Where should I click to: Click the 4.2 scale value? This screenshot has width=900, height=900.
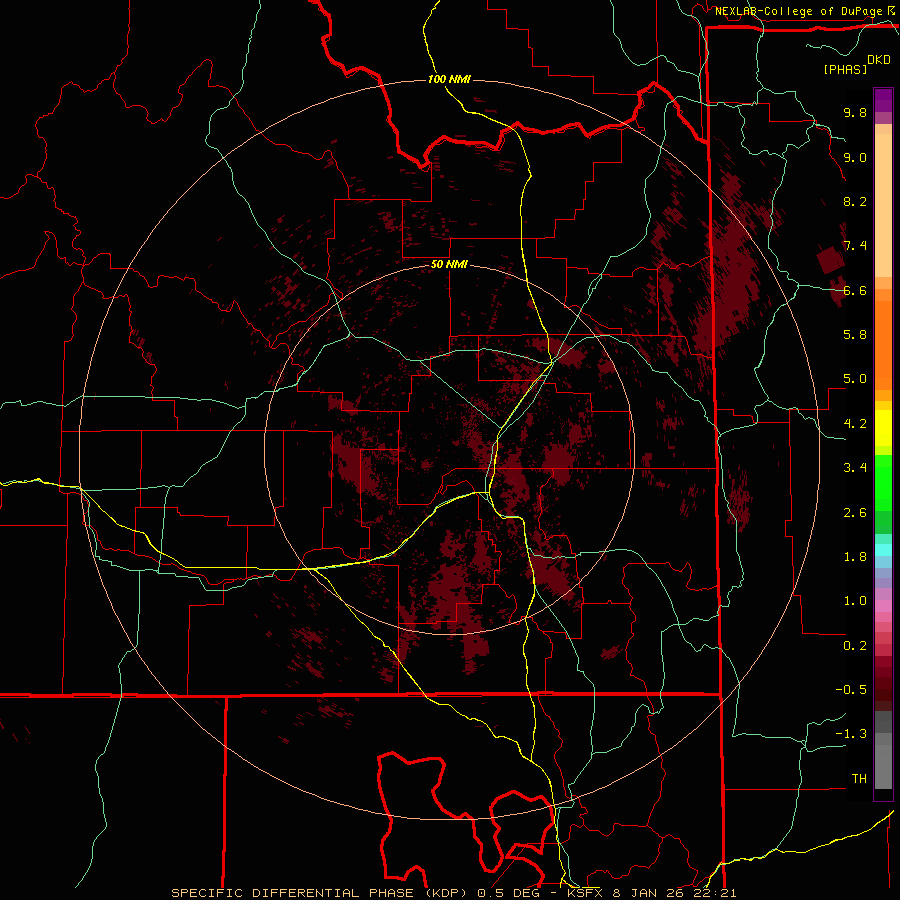[855, 424]
